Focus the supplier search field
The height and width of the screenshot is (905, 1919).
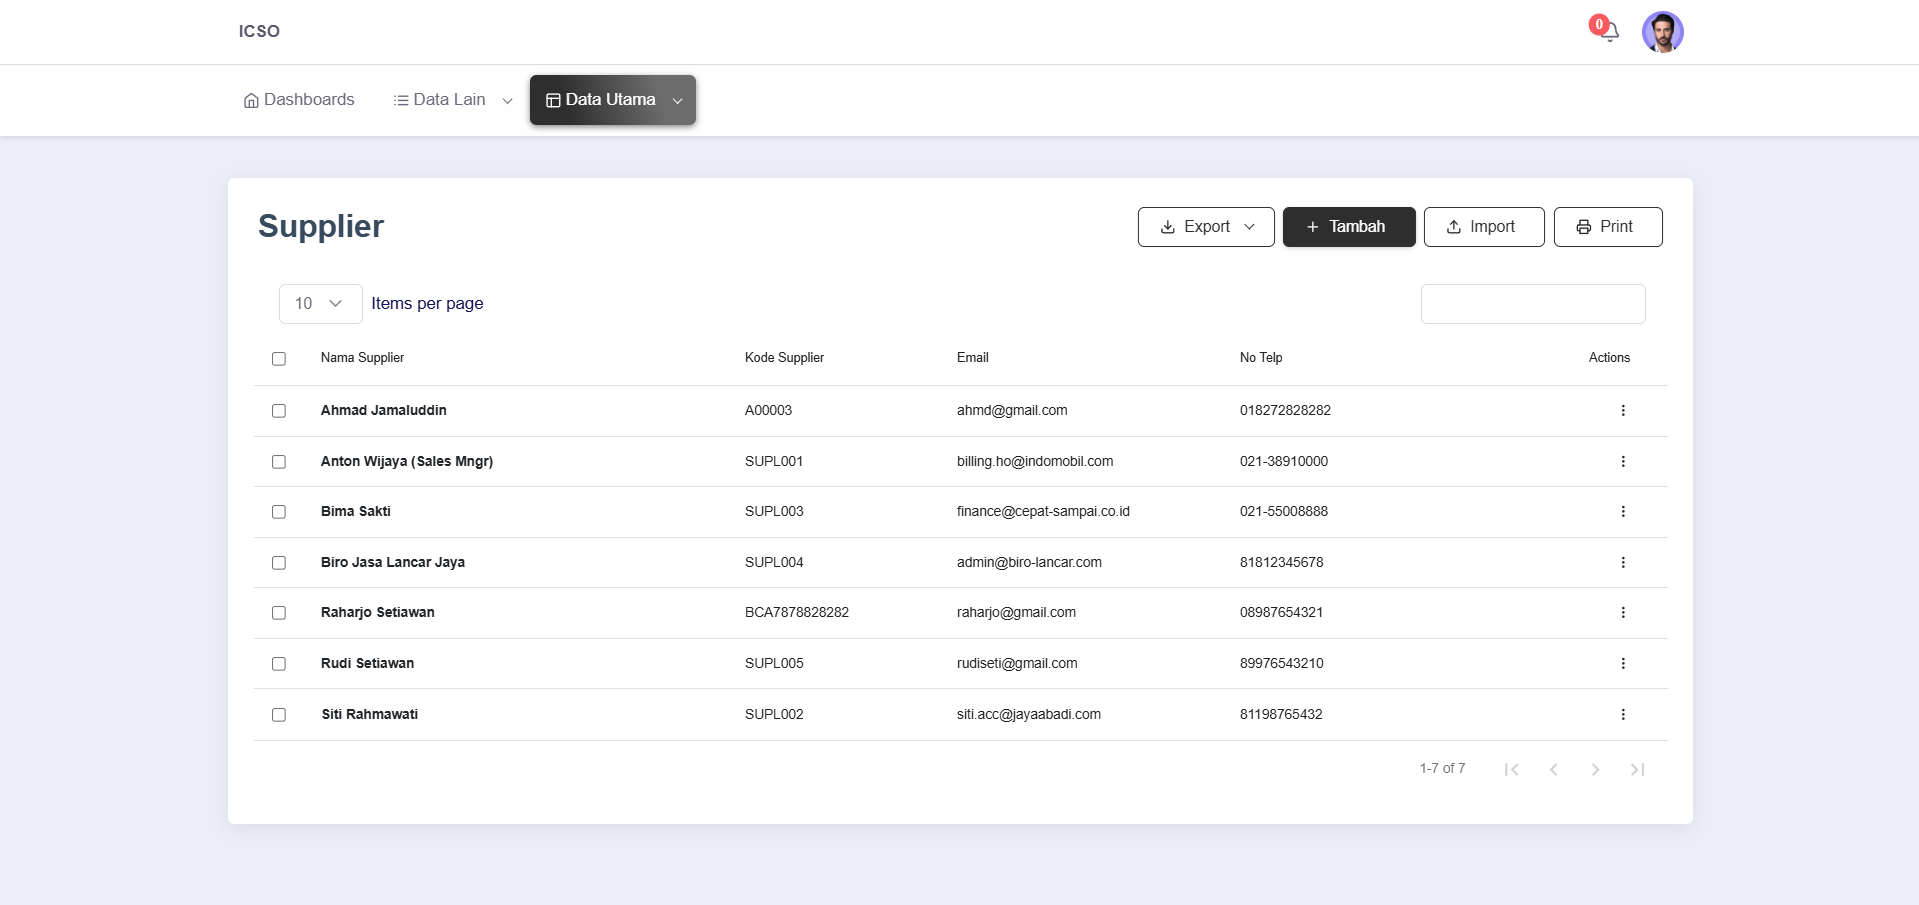(x=1532, y=304)
